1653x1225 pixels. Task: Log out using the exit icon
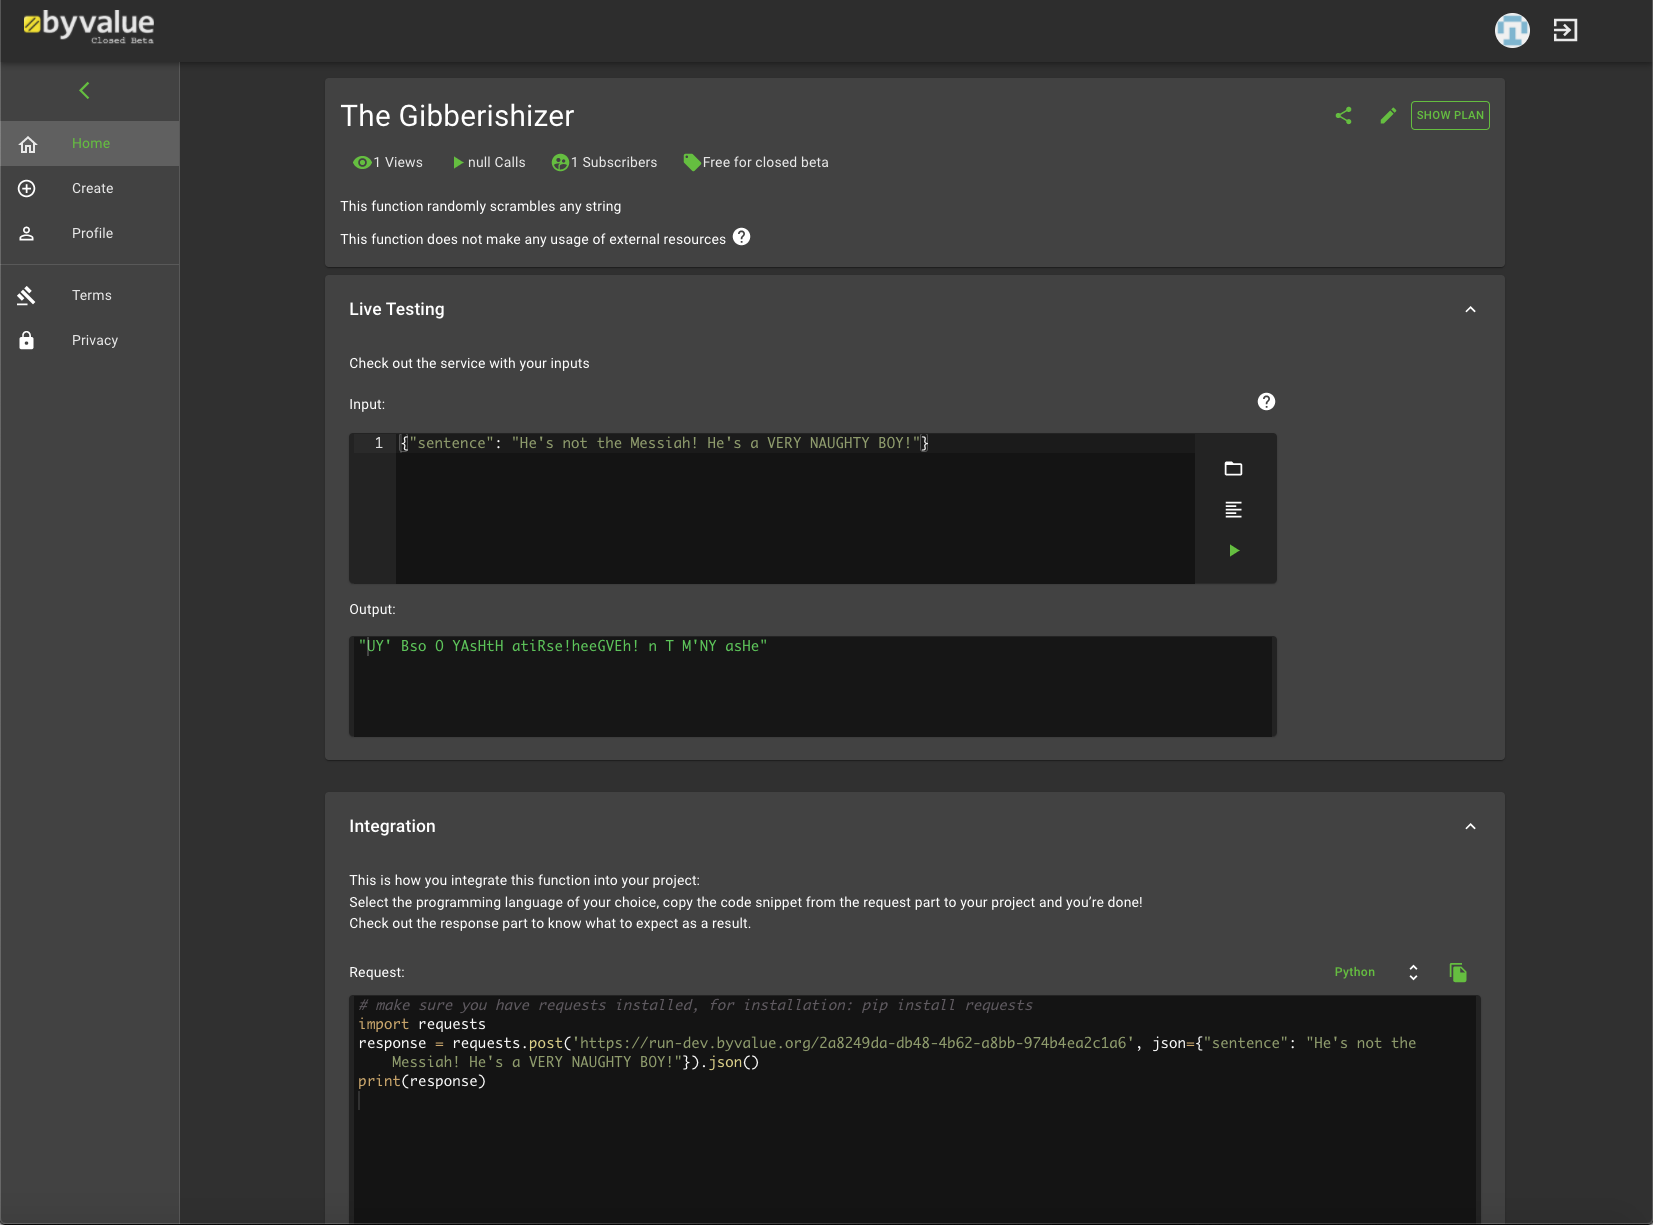pyautogui.click(x=1563, y=30)
